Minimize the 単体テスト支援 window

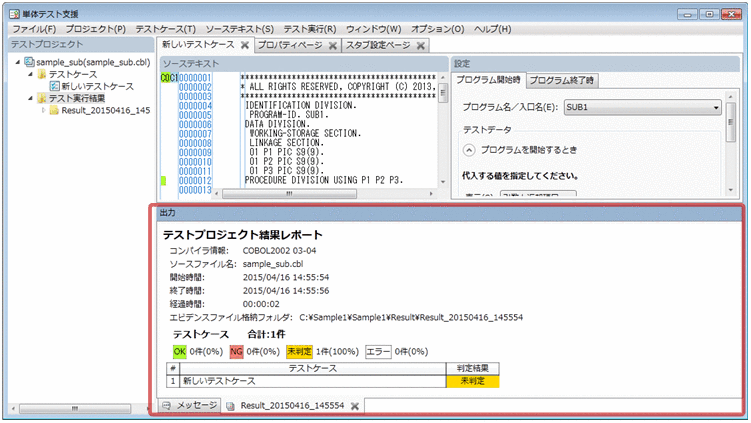click(687, 14)
